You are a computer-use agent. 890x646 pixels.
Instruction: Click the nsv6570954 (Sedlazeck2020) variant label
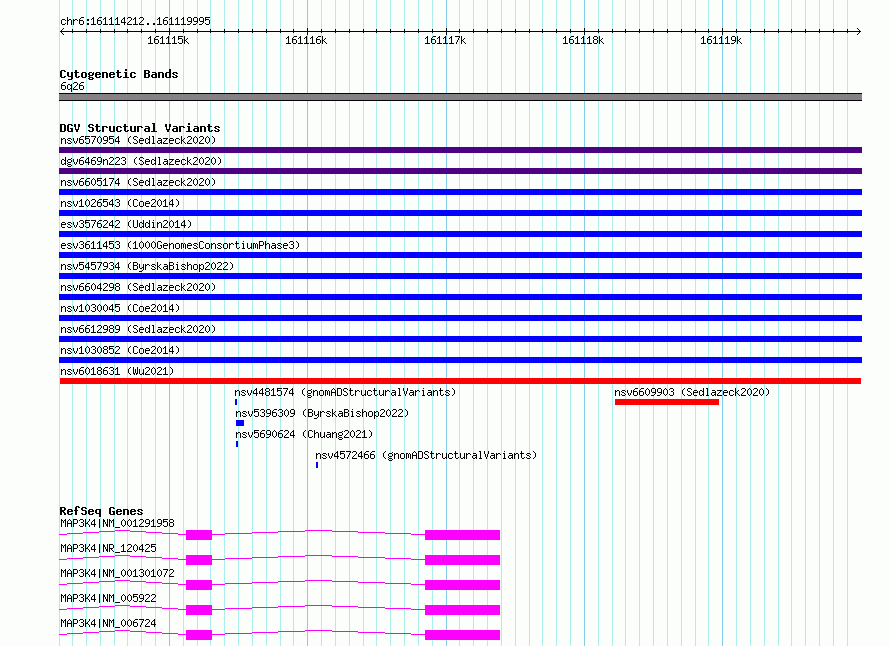(x=138, y=140)
